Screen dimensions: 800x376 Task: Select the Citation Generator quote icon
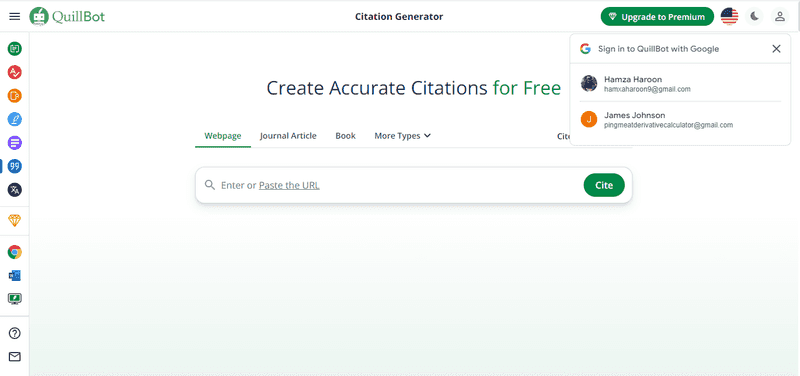(x=15, y=166)
